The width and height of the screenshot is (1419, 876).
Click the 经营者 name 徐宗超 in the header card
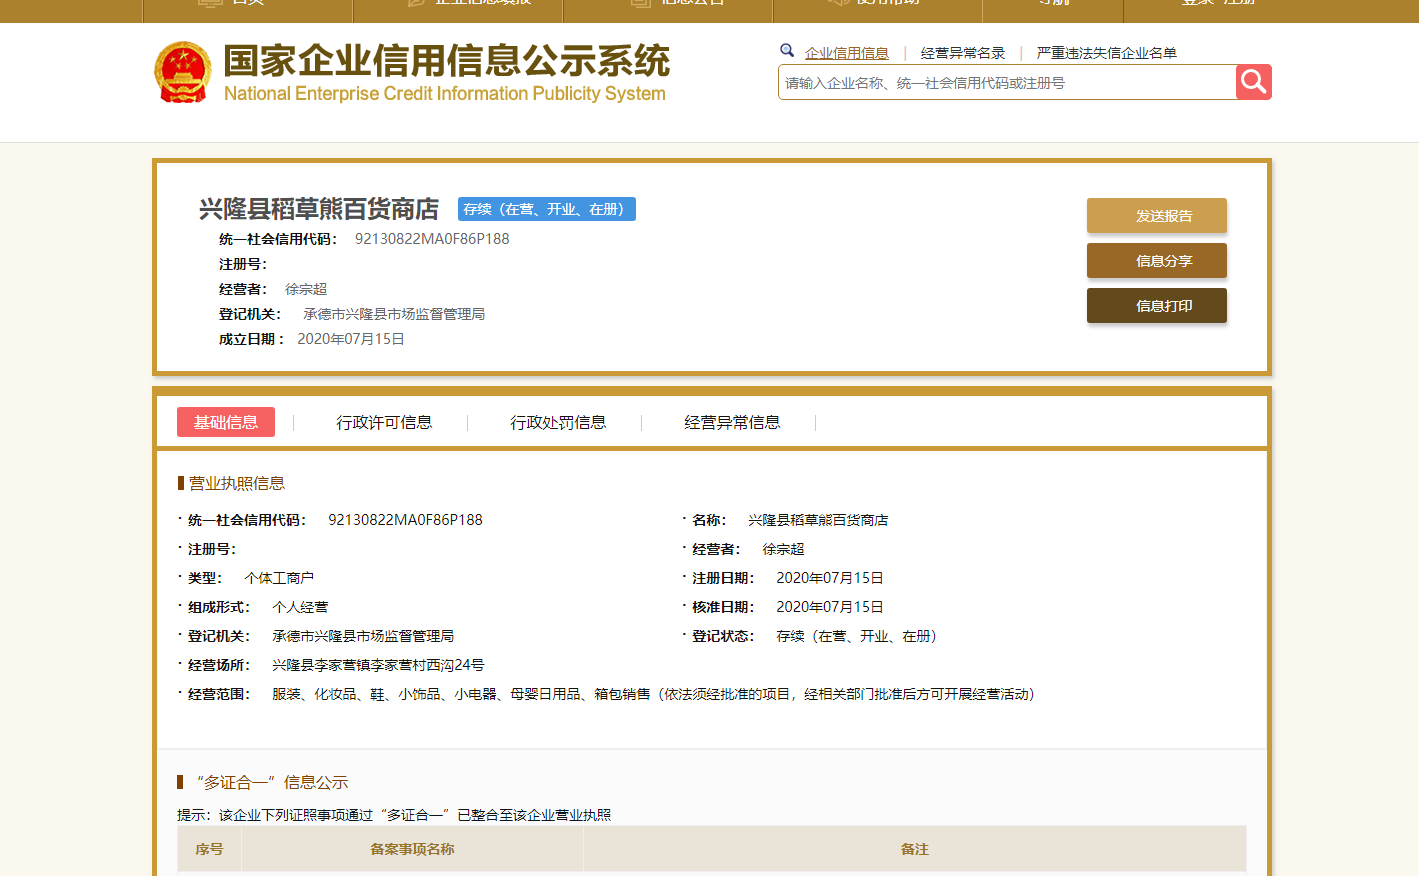click(x=306, y=289)
